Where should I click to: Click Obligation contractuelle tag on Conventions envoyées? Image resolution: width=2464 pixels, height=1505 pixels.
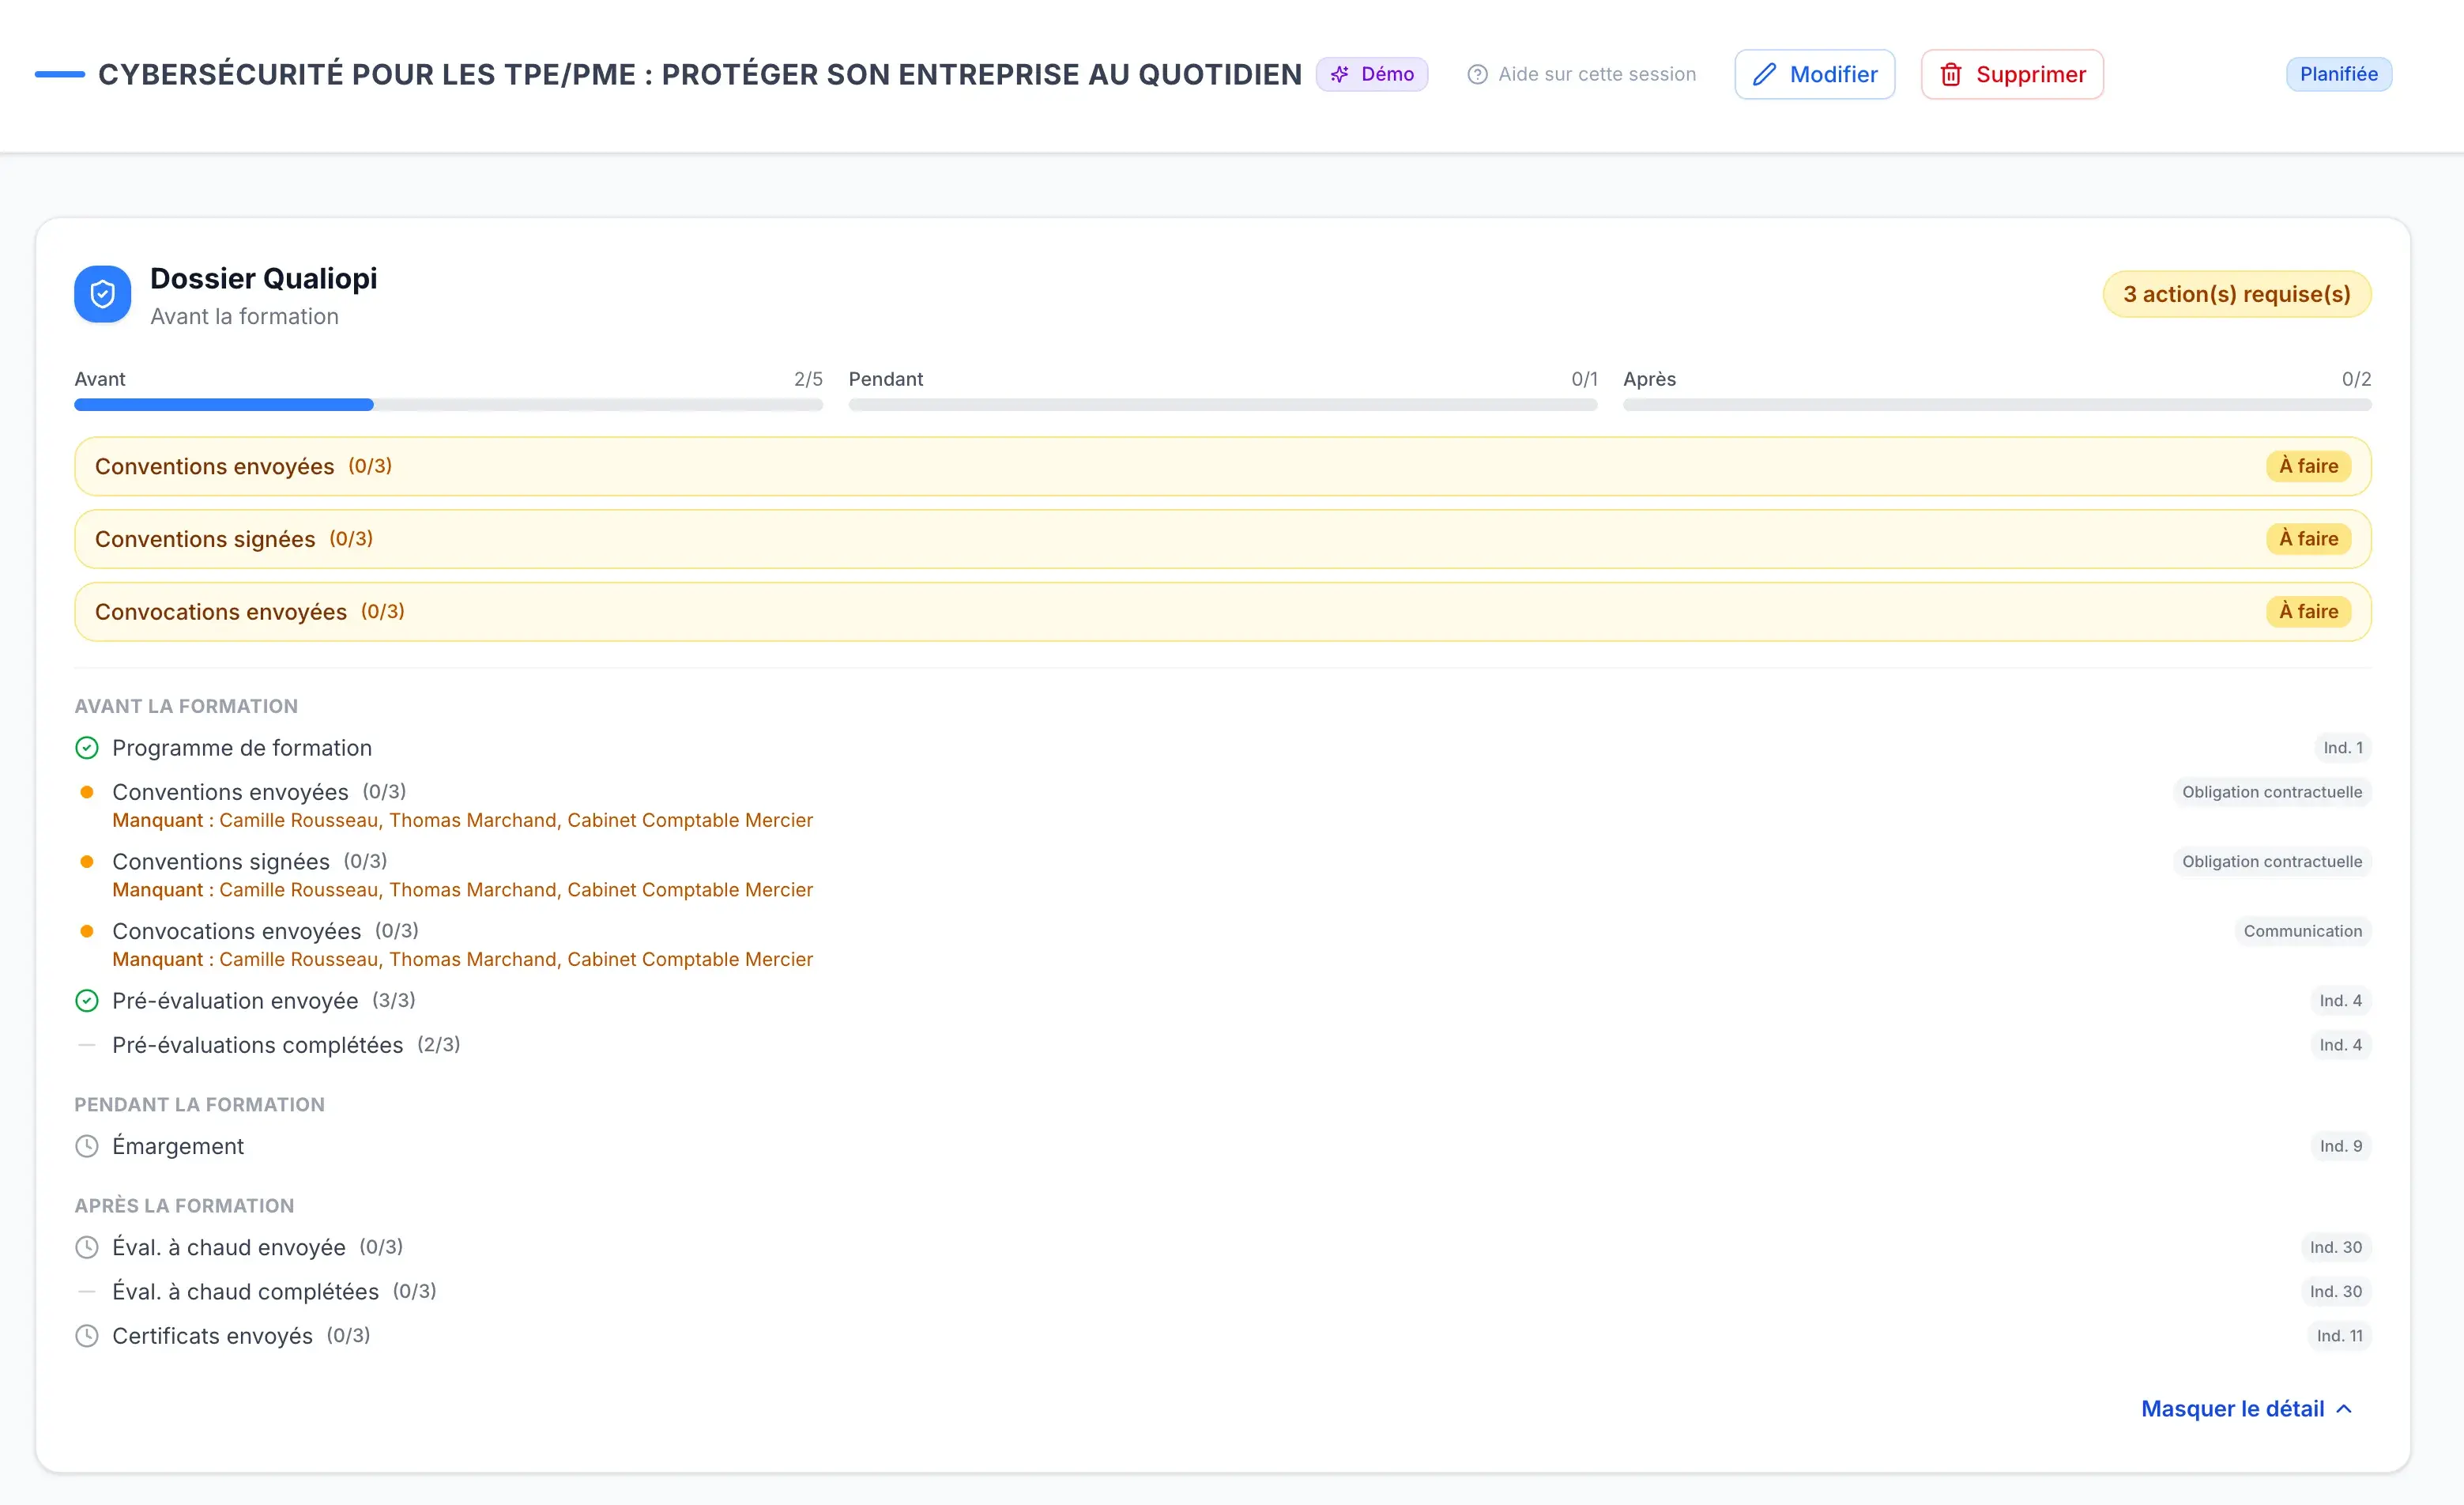coord(2272,792)
